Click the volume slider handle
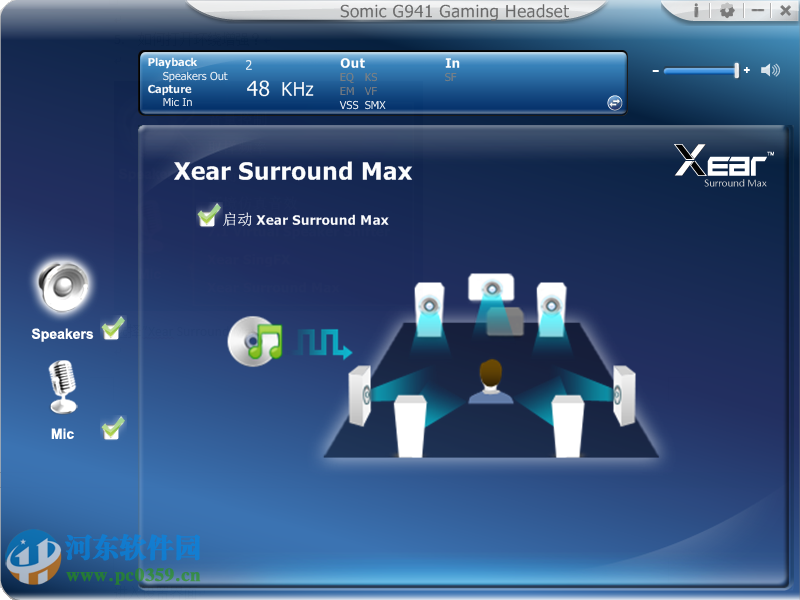 pyautogui.click(x=736, y=70)
